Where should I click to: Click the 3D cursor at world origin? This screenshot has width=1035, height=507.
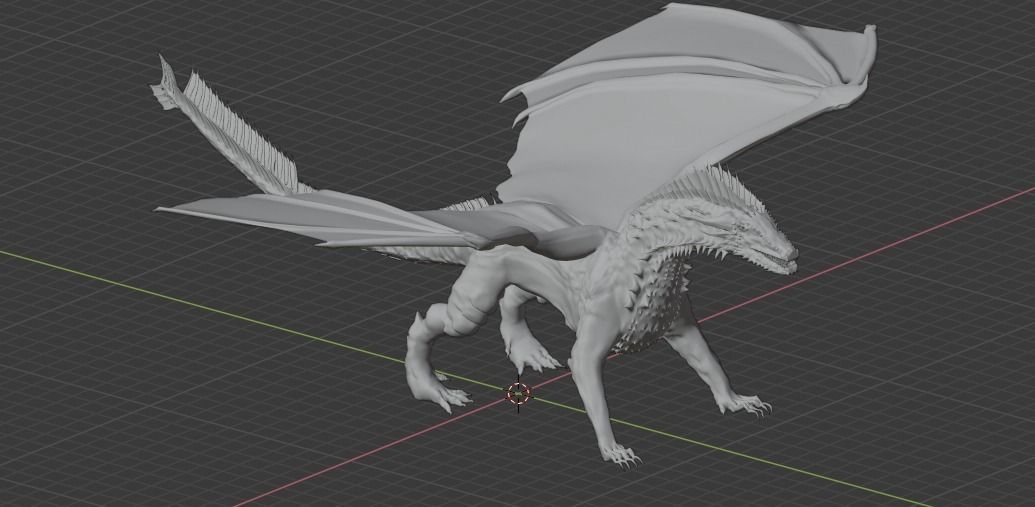[518, 393]
